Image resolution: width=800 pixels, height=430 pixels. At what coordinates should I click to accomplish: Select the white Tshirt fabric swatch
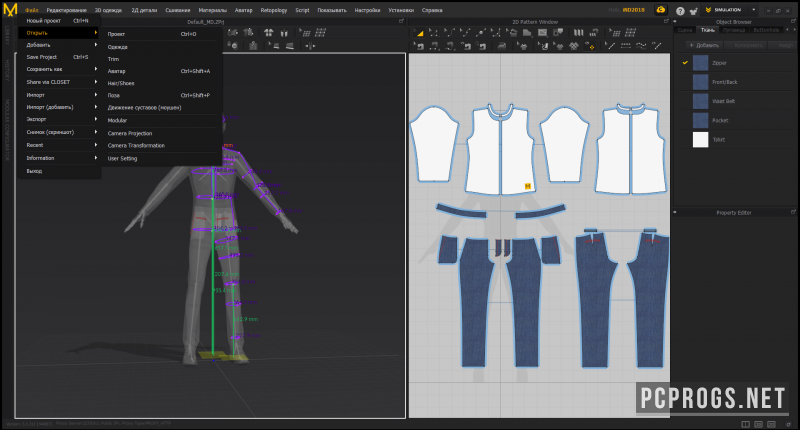[701, 140]
